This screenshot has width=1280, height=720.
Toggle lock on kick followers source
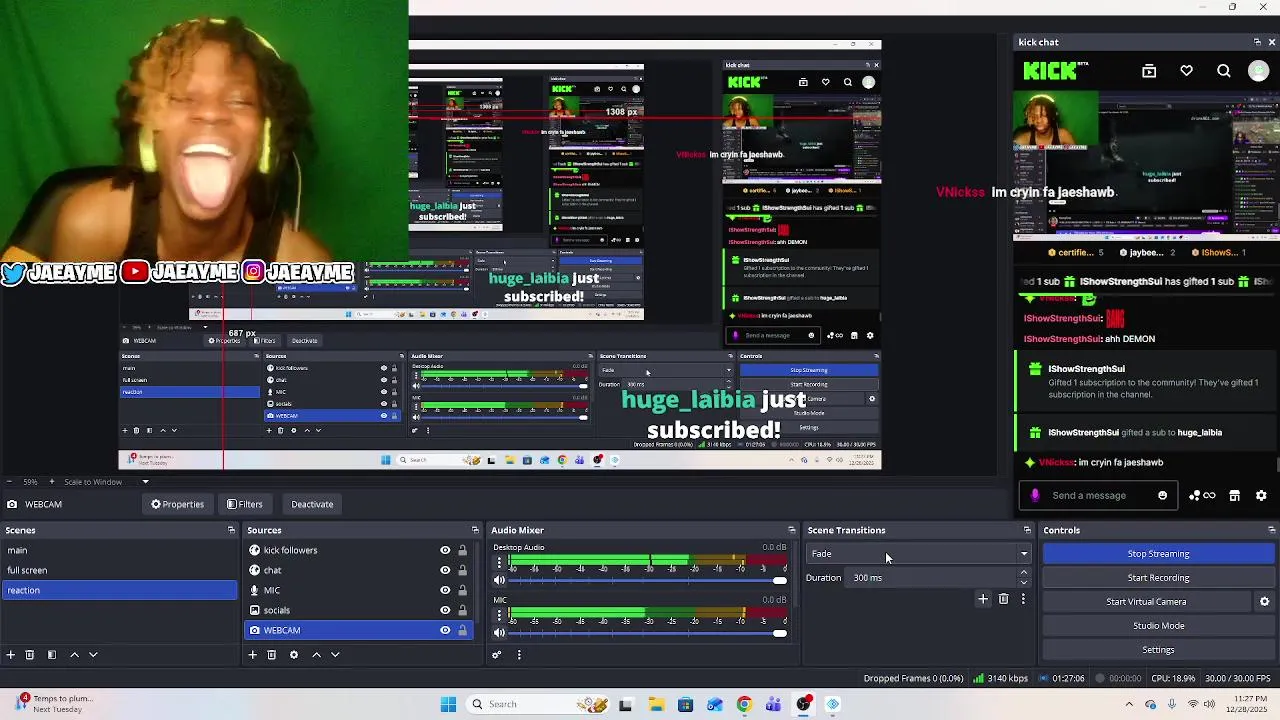[x=462, y=551]
